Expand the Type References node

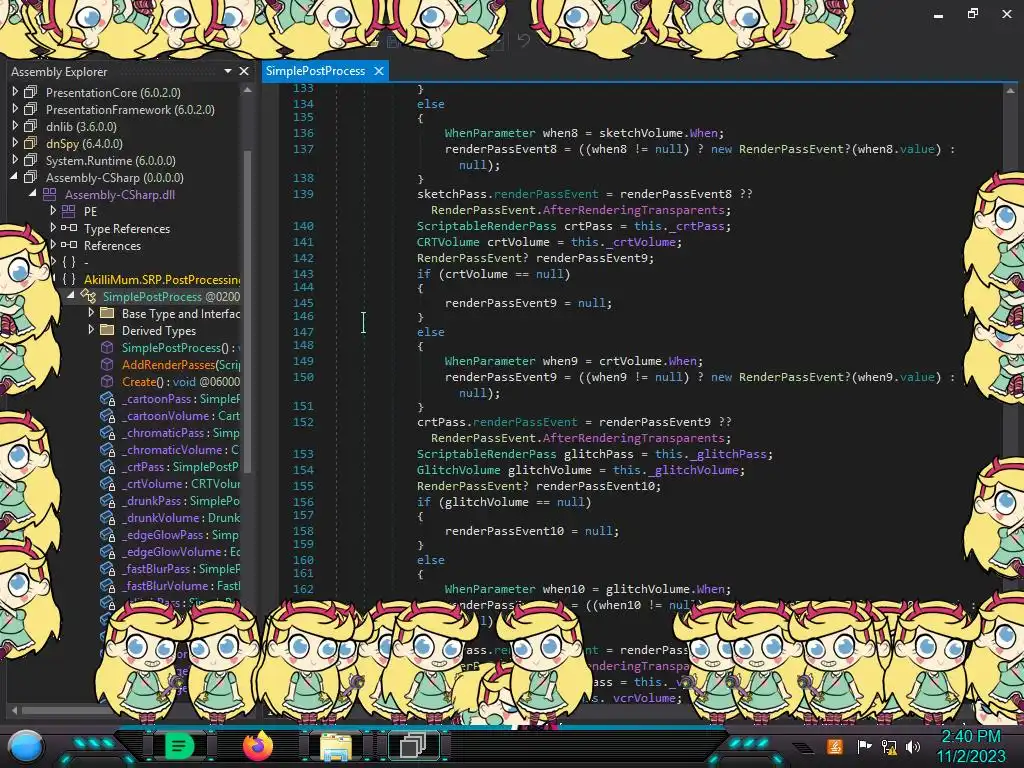pyautogui.click(x=53, y=228)
